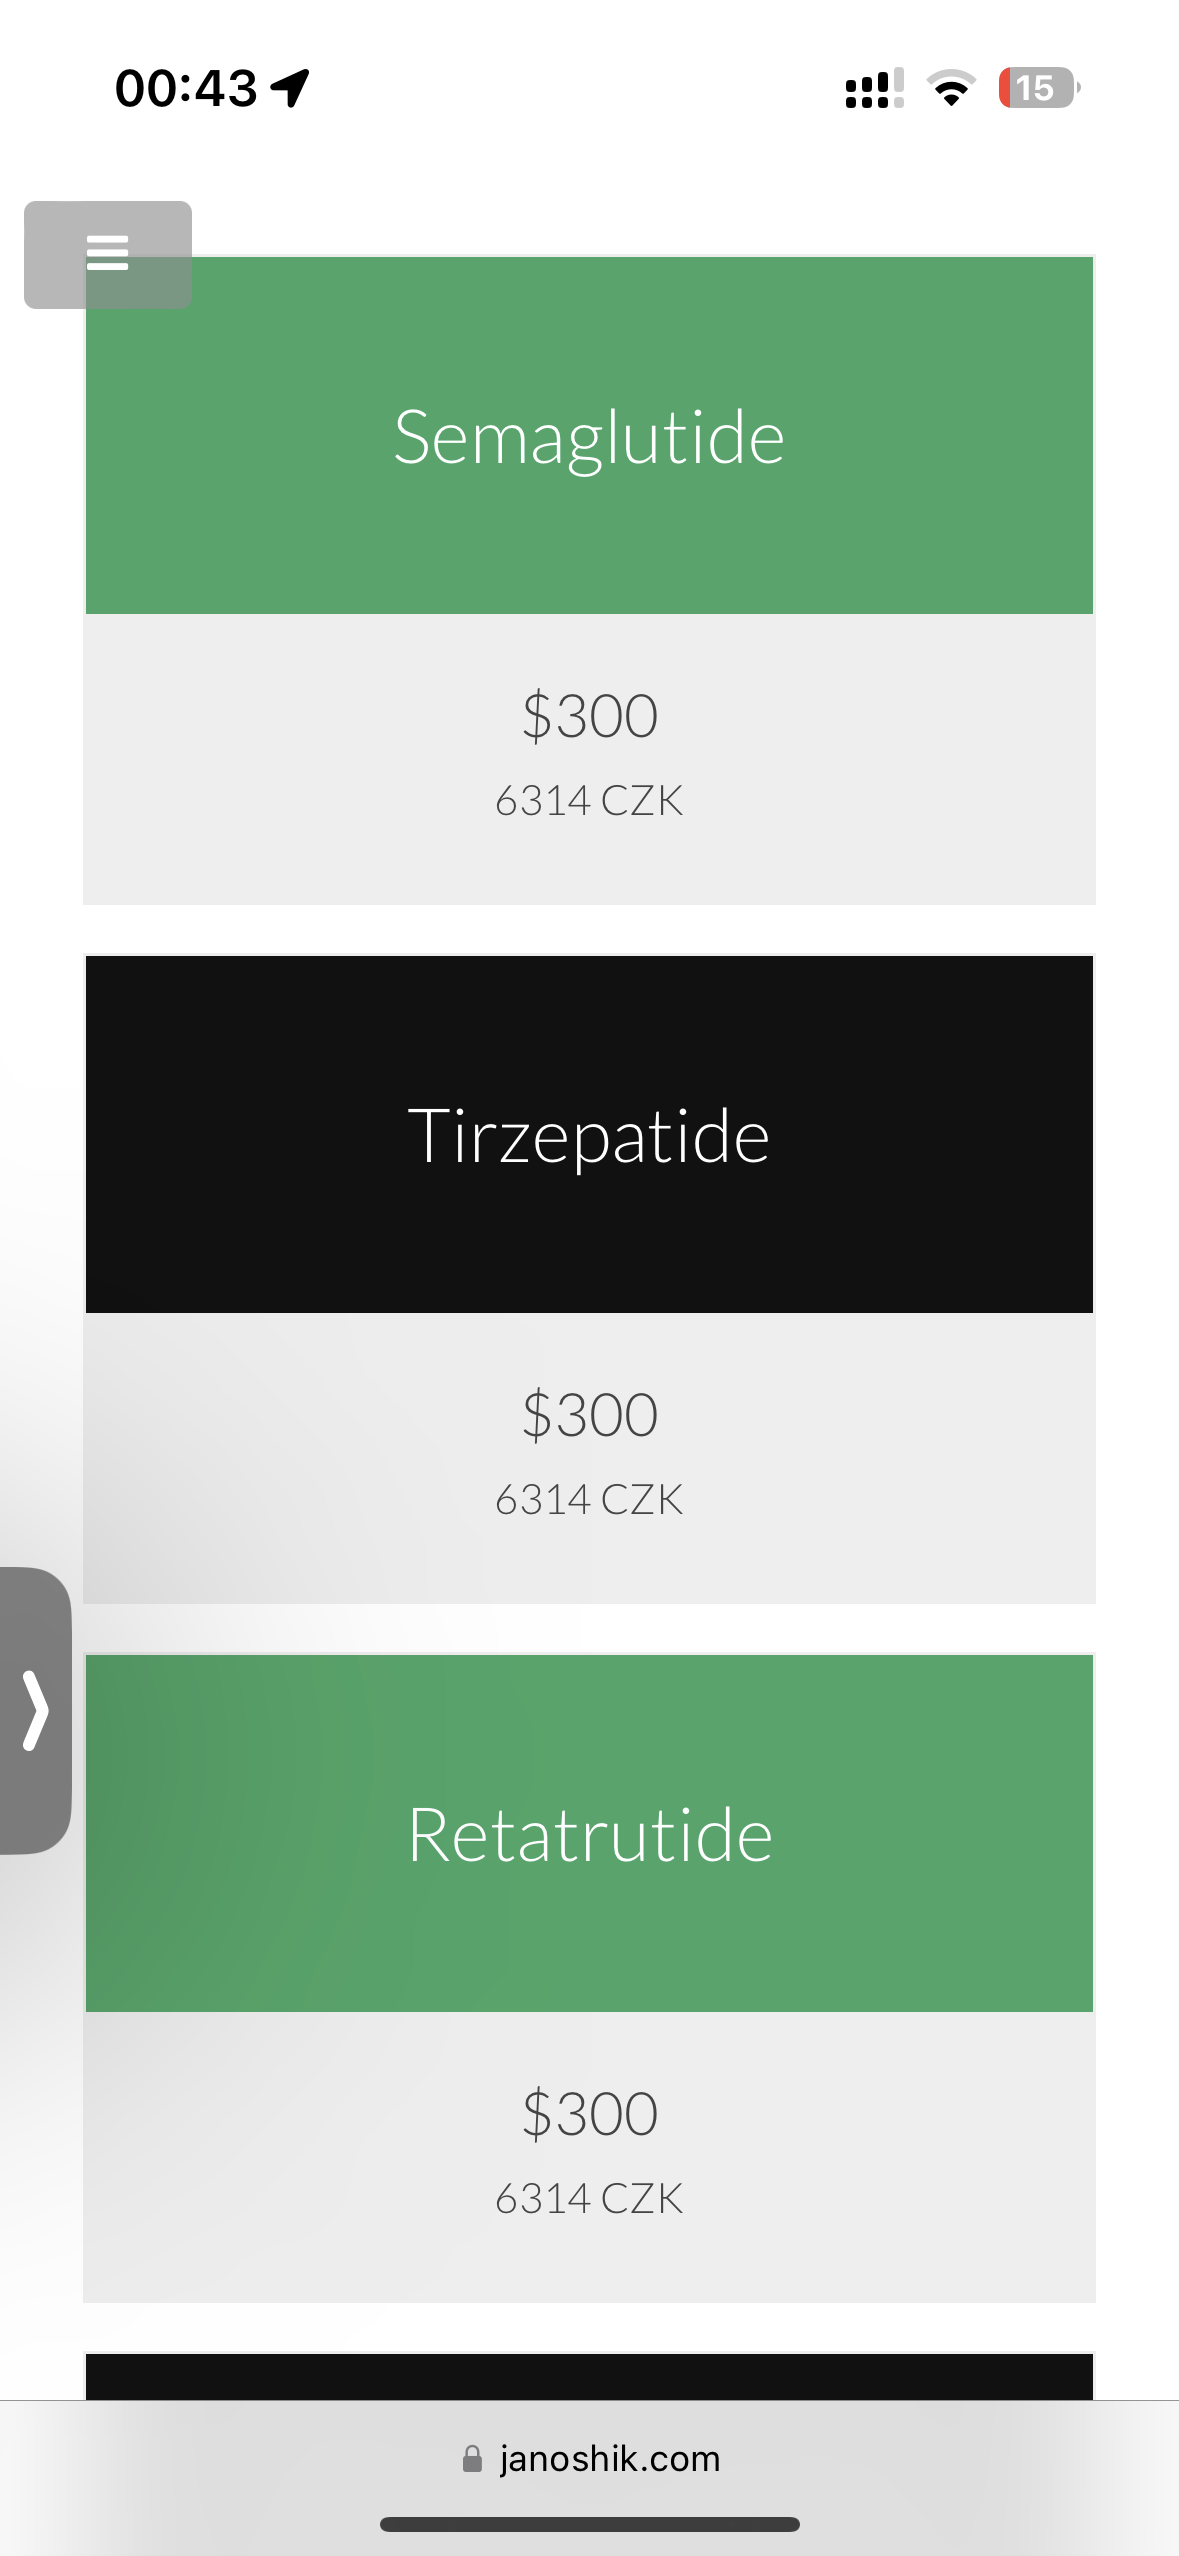Open the hamburger menu button
1179x2556 pixels.
[107, 254]
